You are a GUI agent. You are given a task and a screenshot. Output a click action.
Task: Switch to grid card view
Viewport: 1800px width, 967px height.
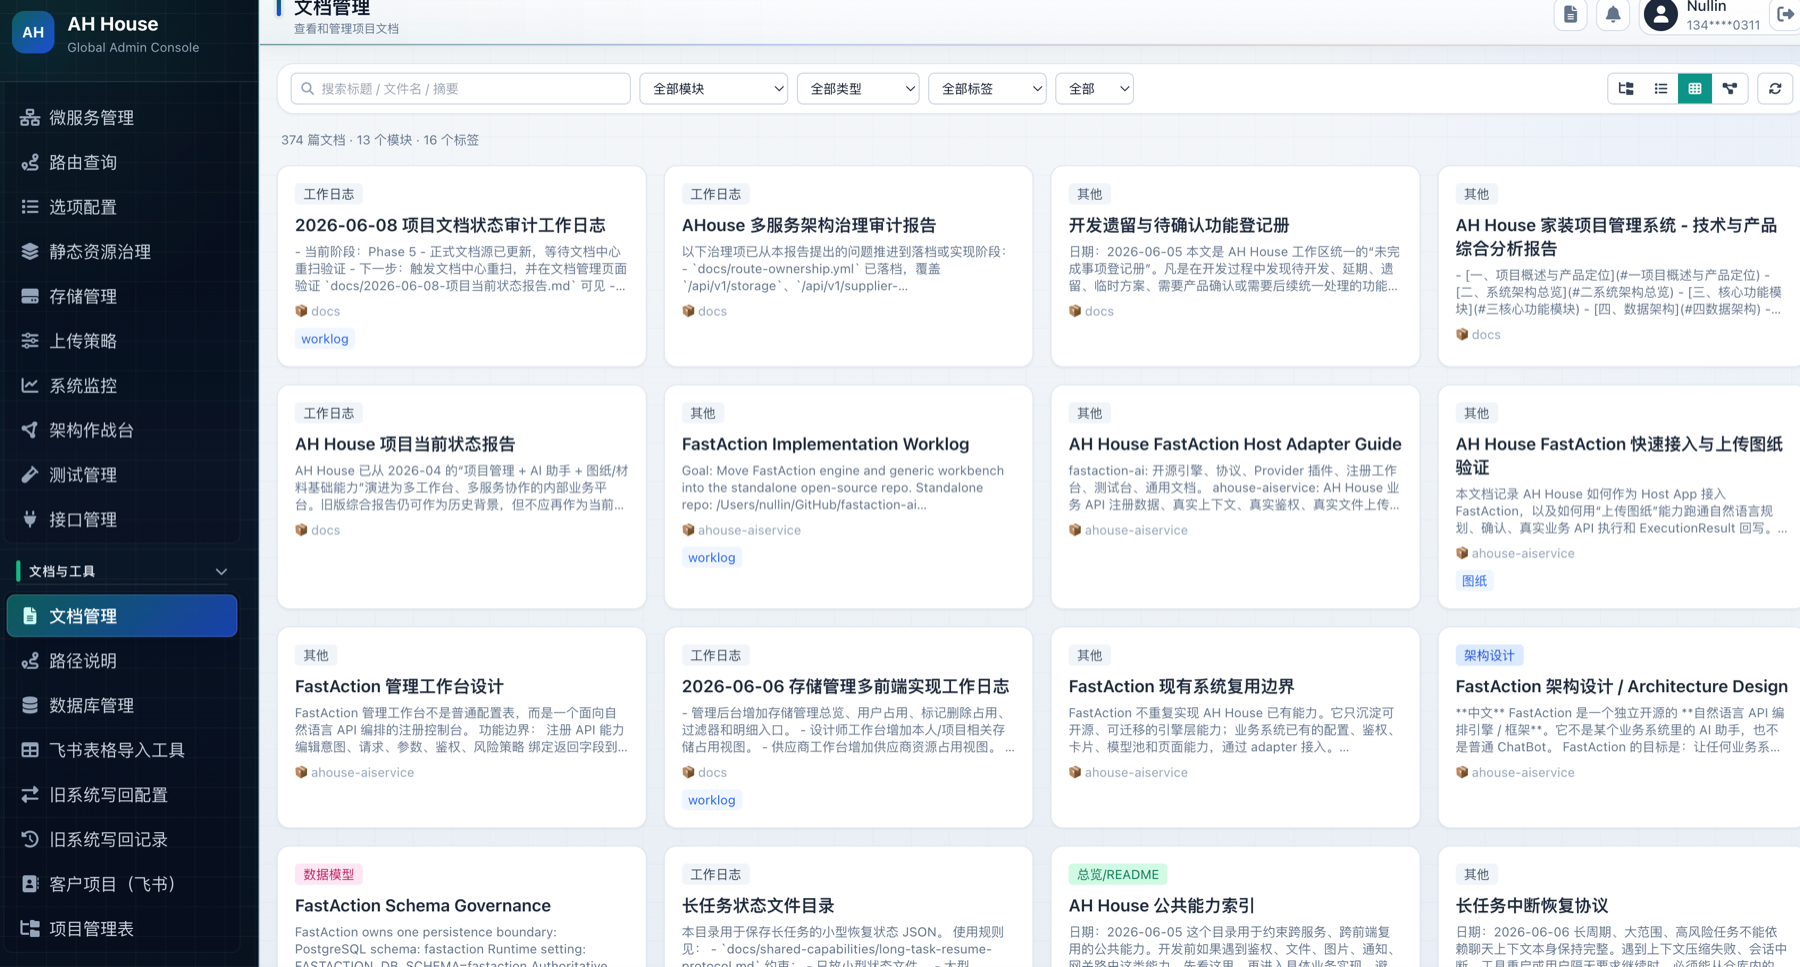click(x=1695, y=89)
